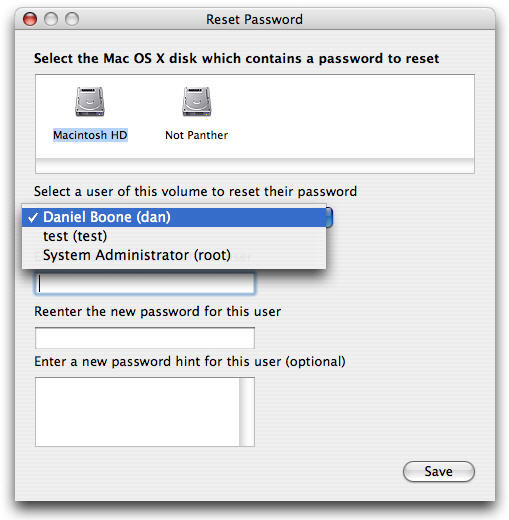Viewport: 509px width, 520px height.
Task: Minimize the Reset Password window
Action: tap(51, 19)
